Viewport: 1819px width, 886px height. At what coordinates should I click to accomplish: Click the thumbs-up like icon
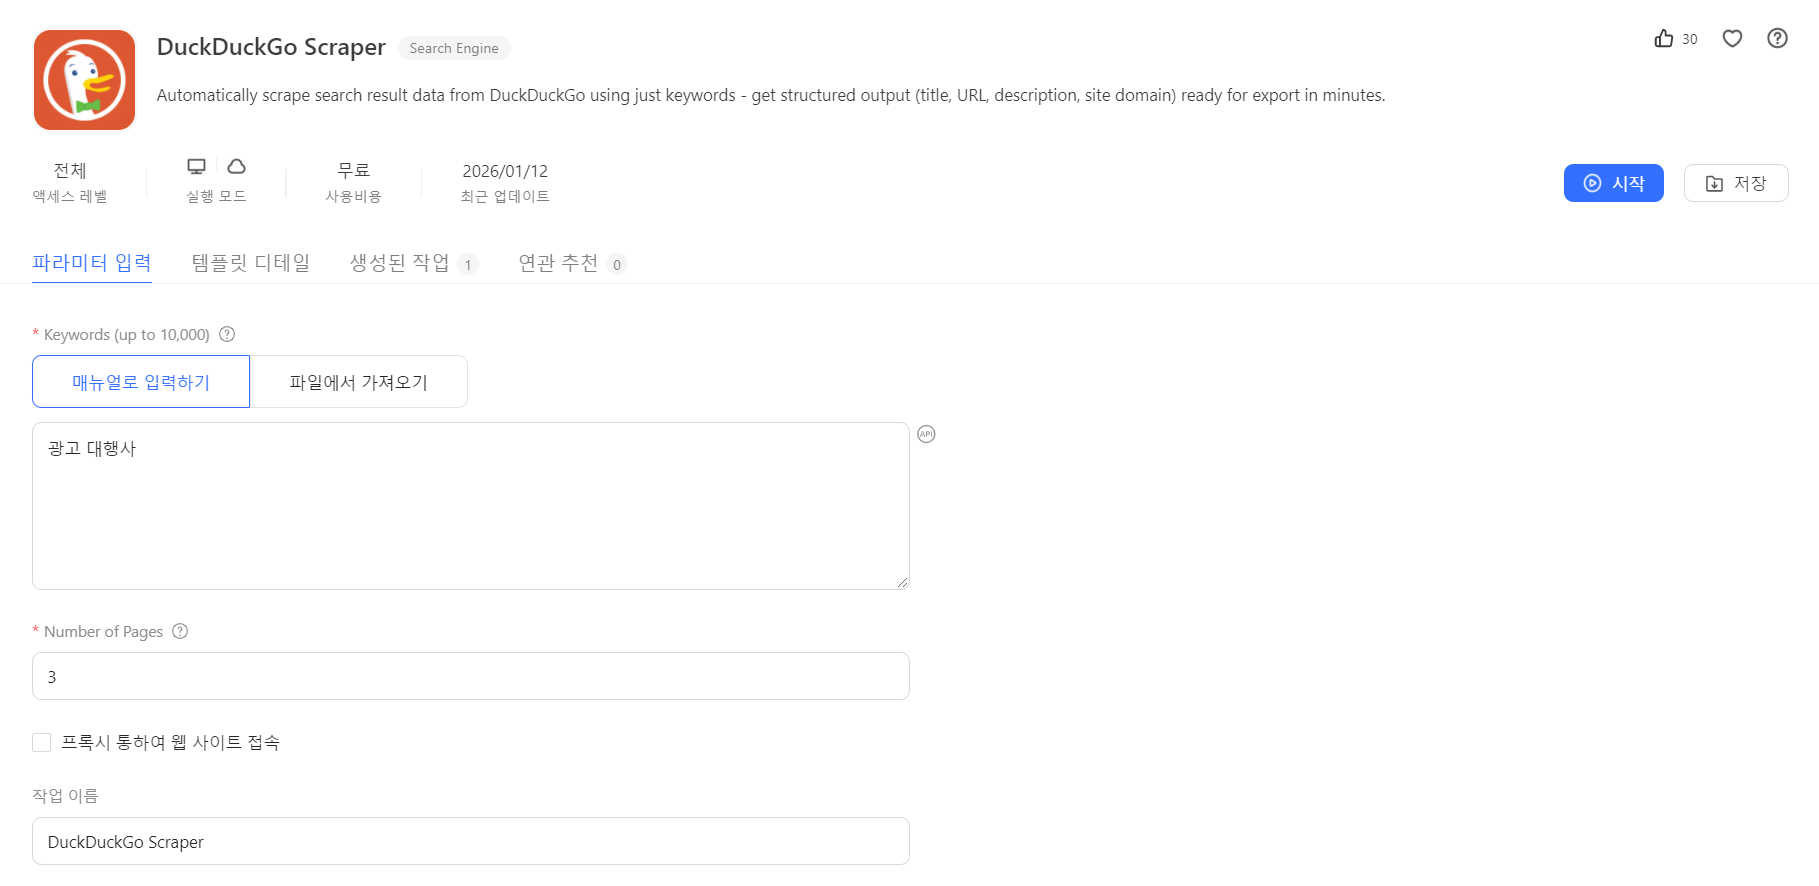coord(1664,39)
